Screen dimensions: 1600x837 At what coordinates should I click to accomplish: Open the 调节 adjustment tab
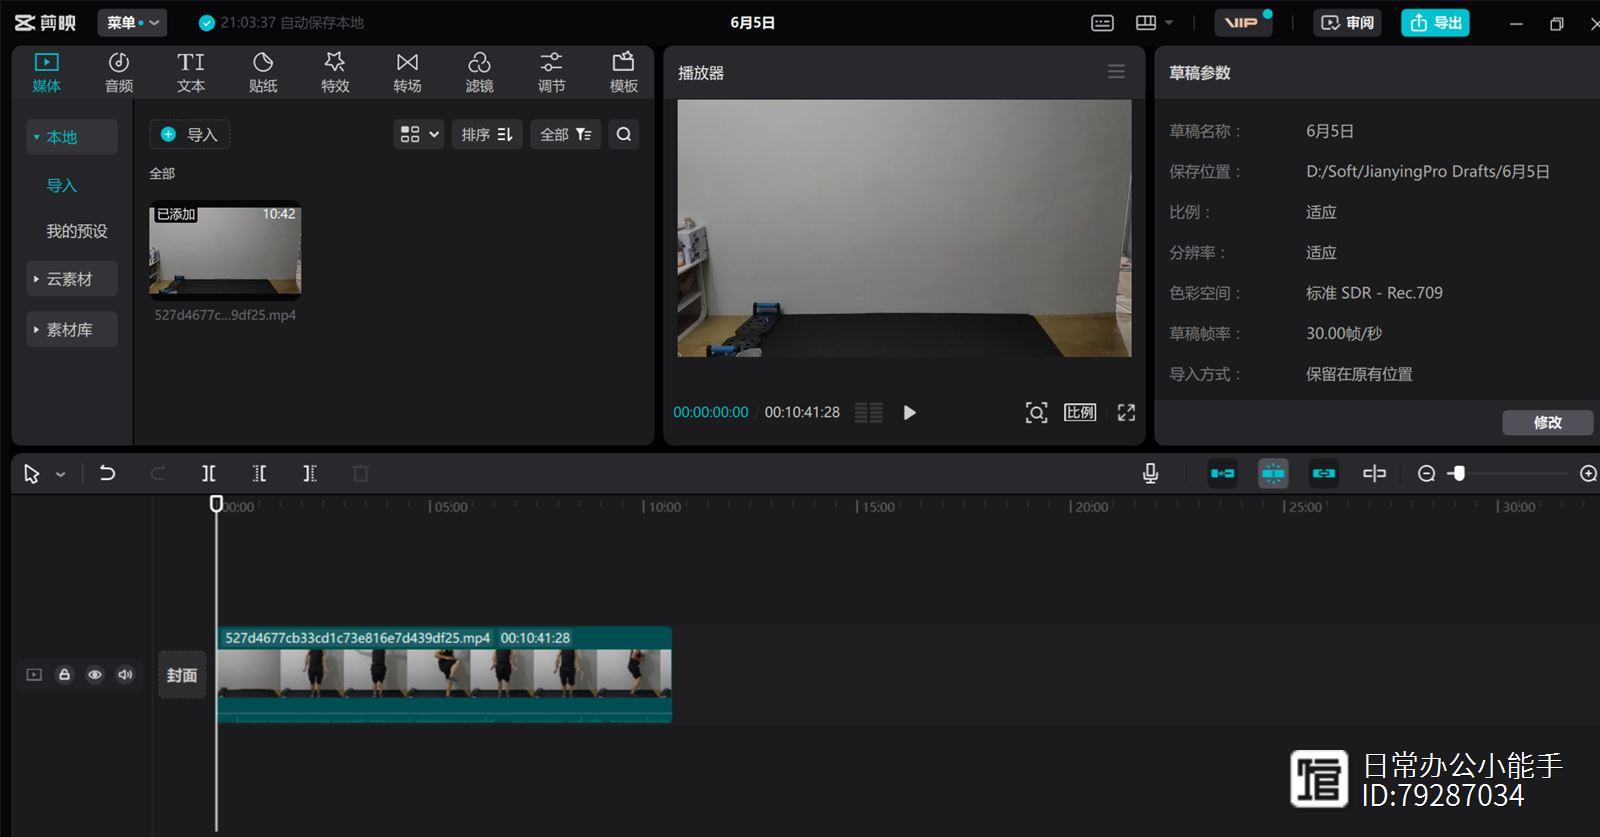tap(551, 72)
